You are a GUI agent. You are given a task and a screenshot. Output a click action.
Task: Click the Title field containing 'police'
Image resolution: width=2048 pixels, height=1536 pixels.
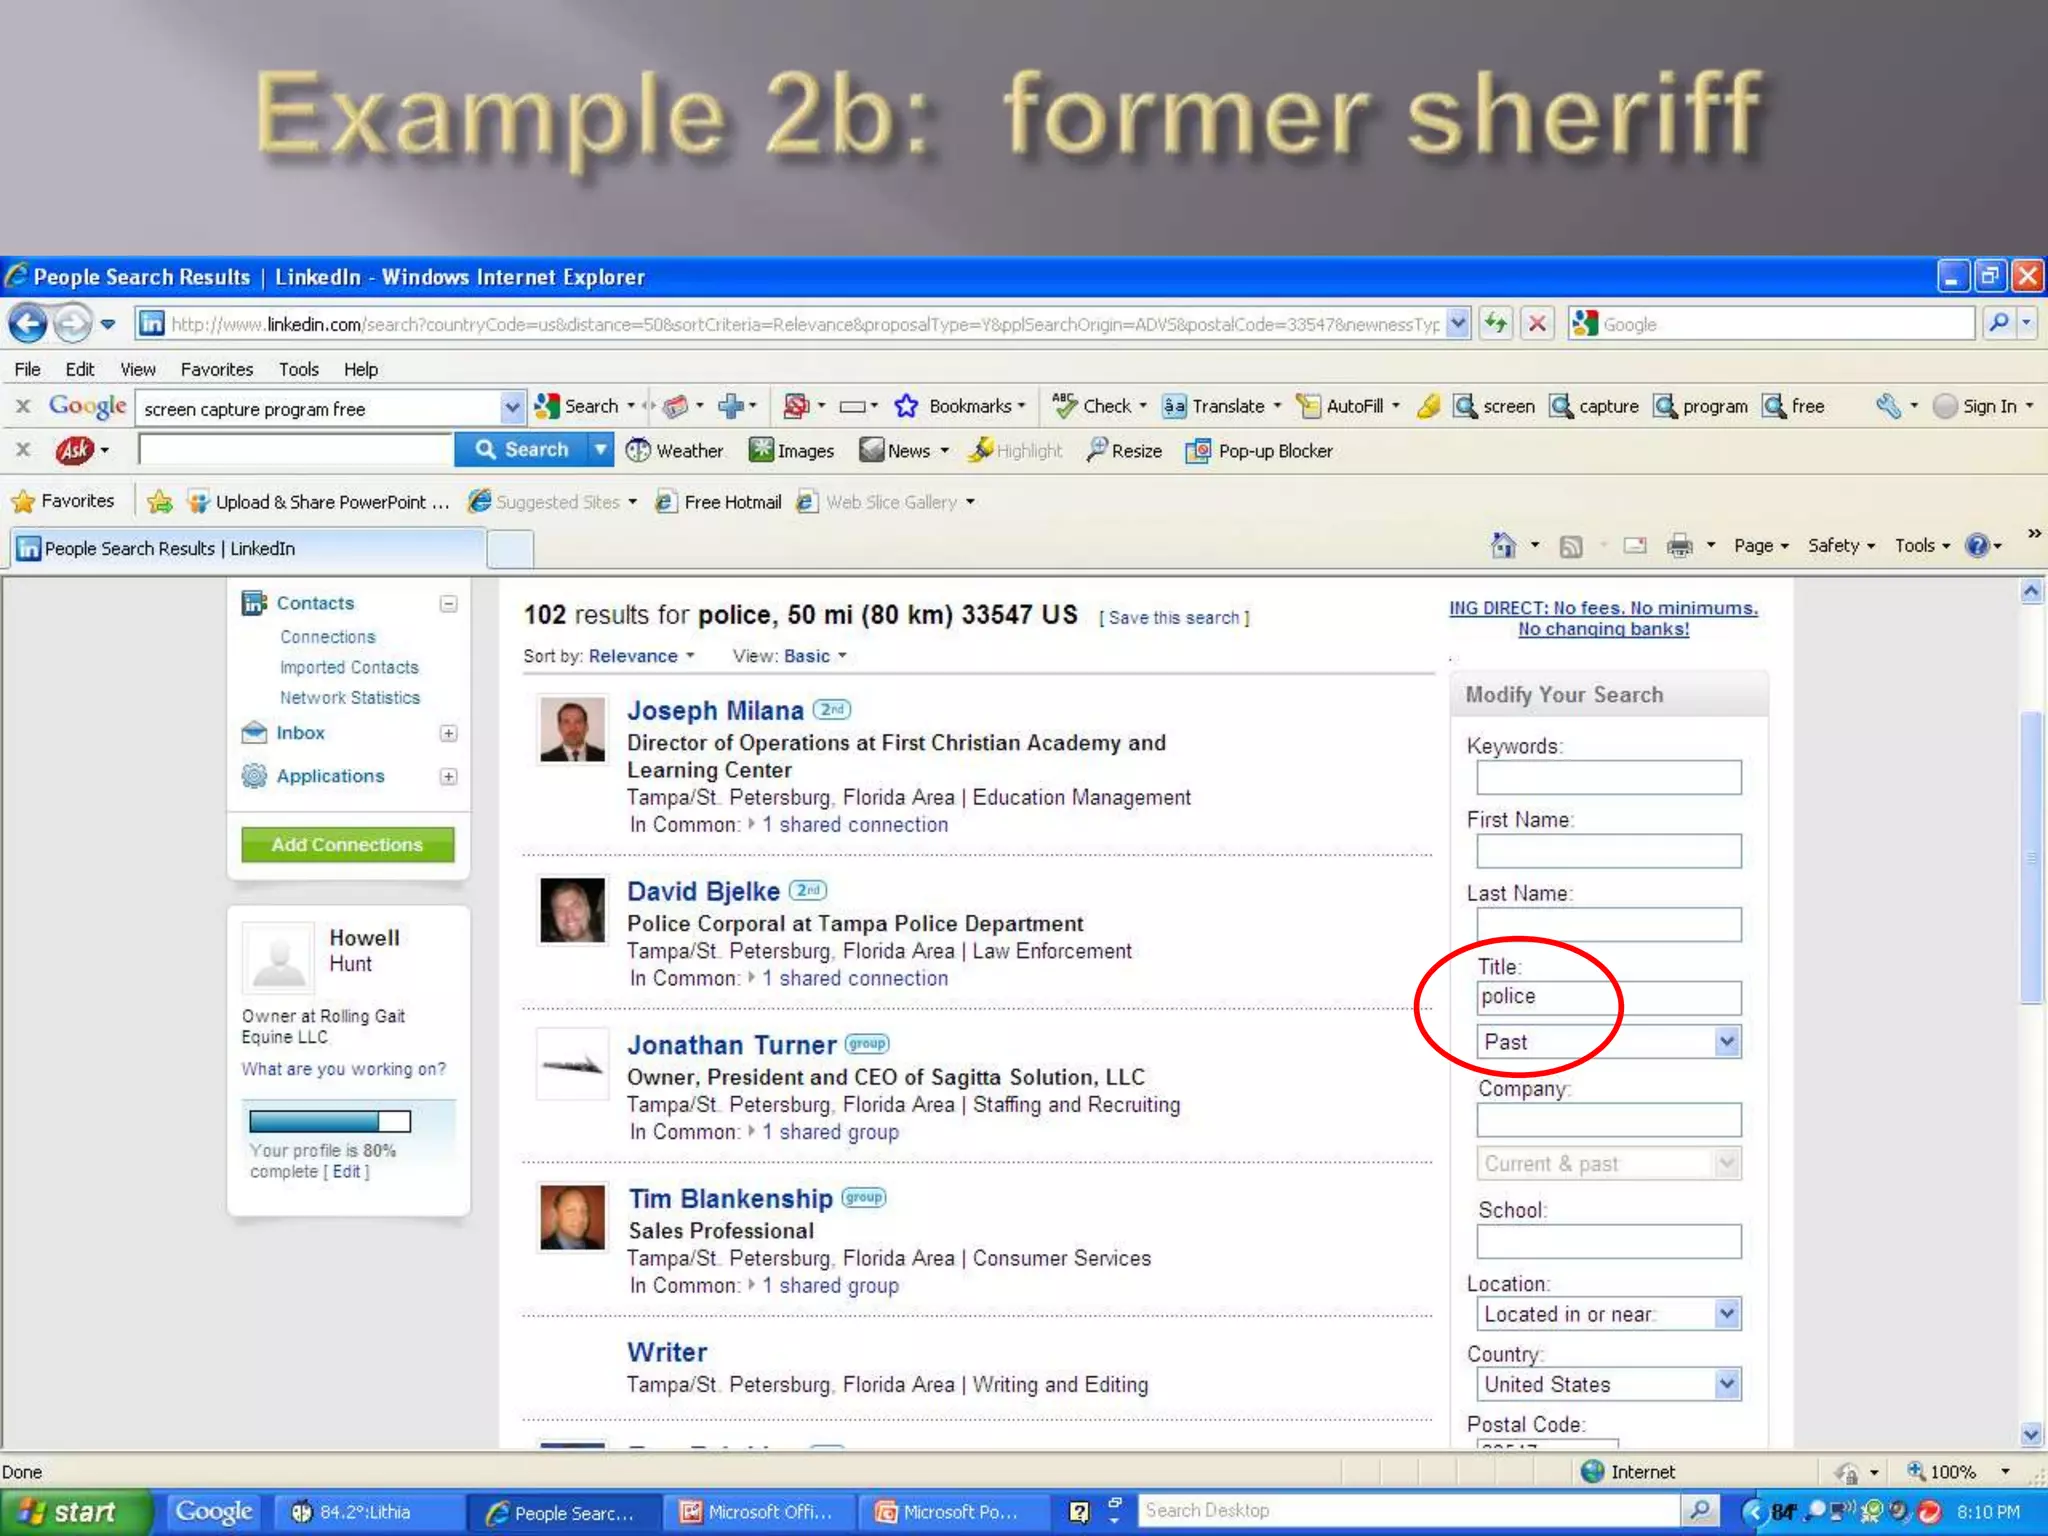[1609, 997]
